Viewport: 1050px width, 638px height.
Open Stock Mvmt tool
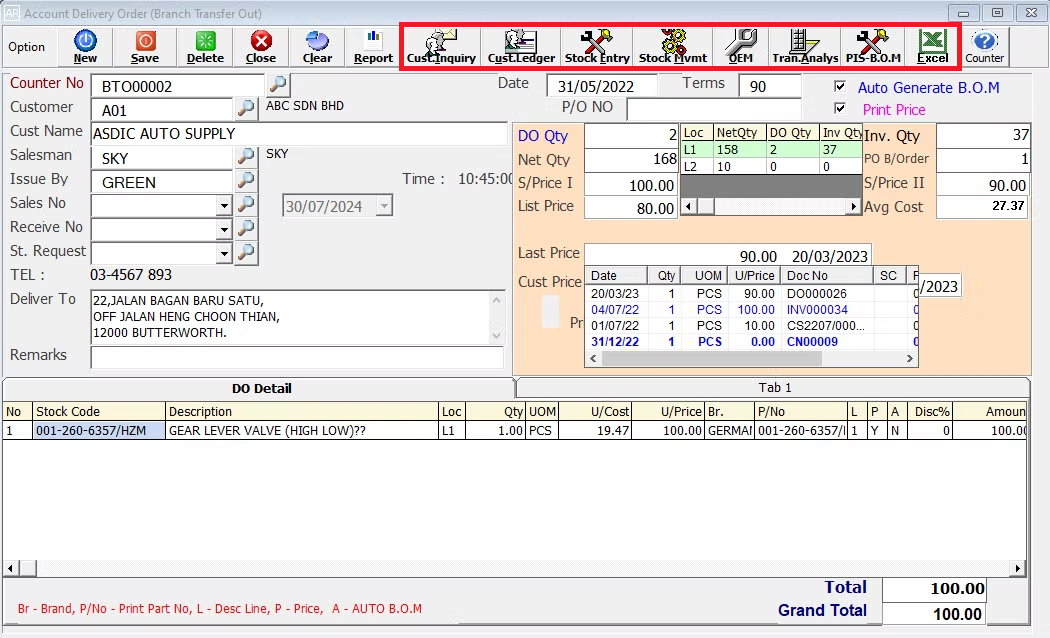click(672, 47)
